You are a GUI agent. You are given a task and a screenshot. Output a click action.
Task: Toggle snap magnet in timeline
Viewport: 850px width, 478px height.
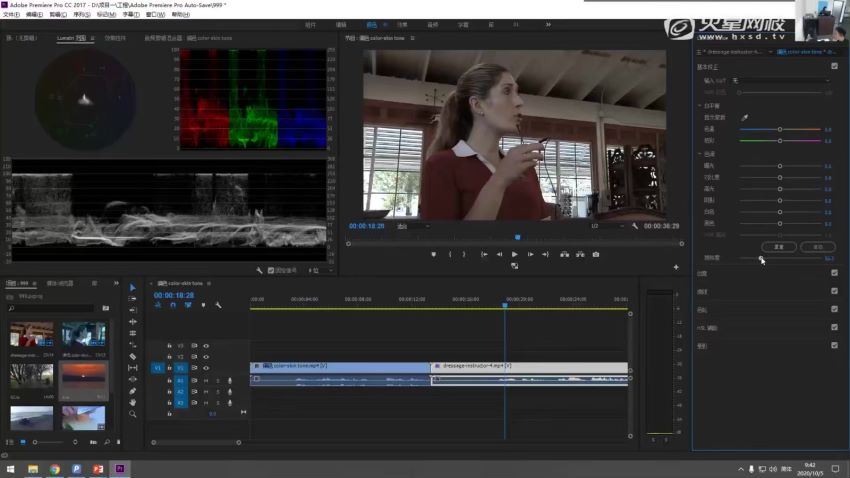(173, 305)
